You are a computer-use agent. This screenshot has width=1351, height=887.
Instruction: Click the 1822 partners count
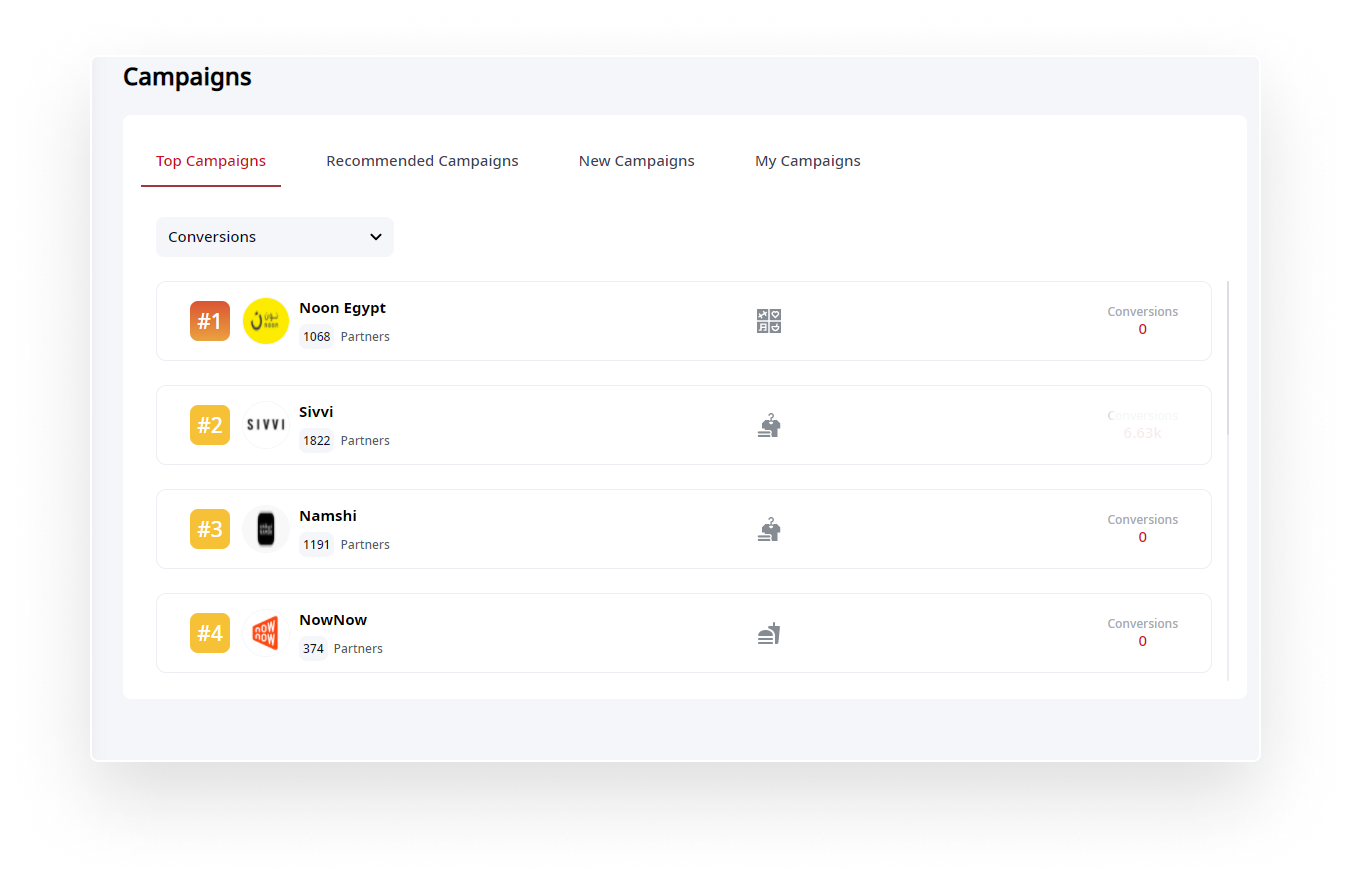coord(317,441)
